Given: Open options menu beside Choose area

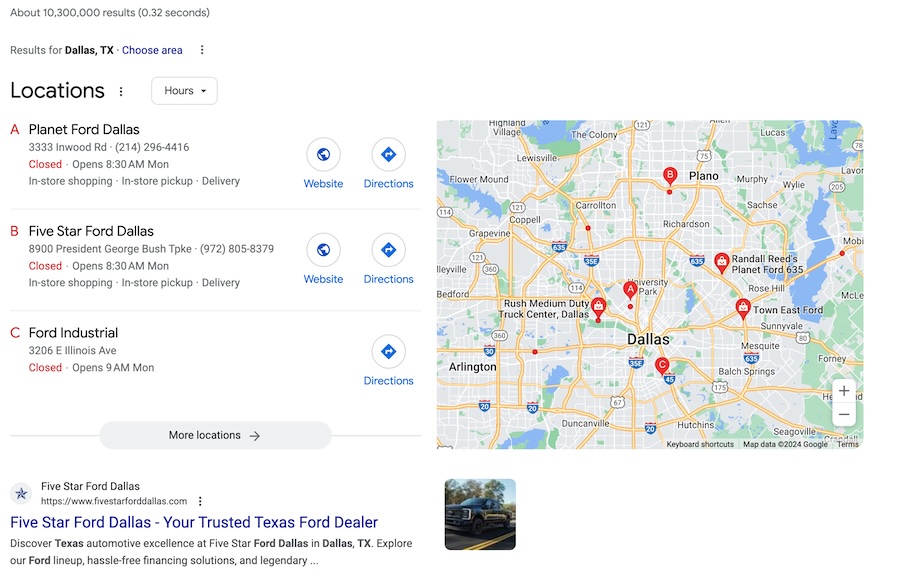Looking at the screenshot, I should (202, 50).
